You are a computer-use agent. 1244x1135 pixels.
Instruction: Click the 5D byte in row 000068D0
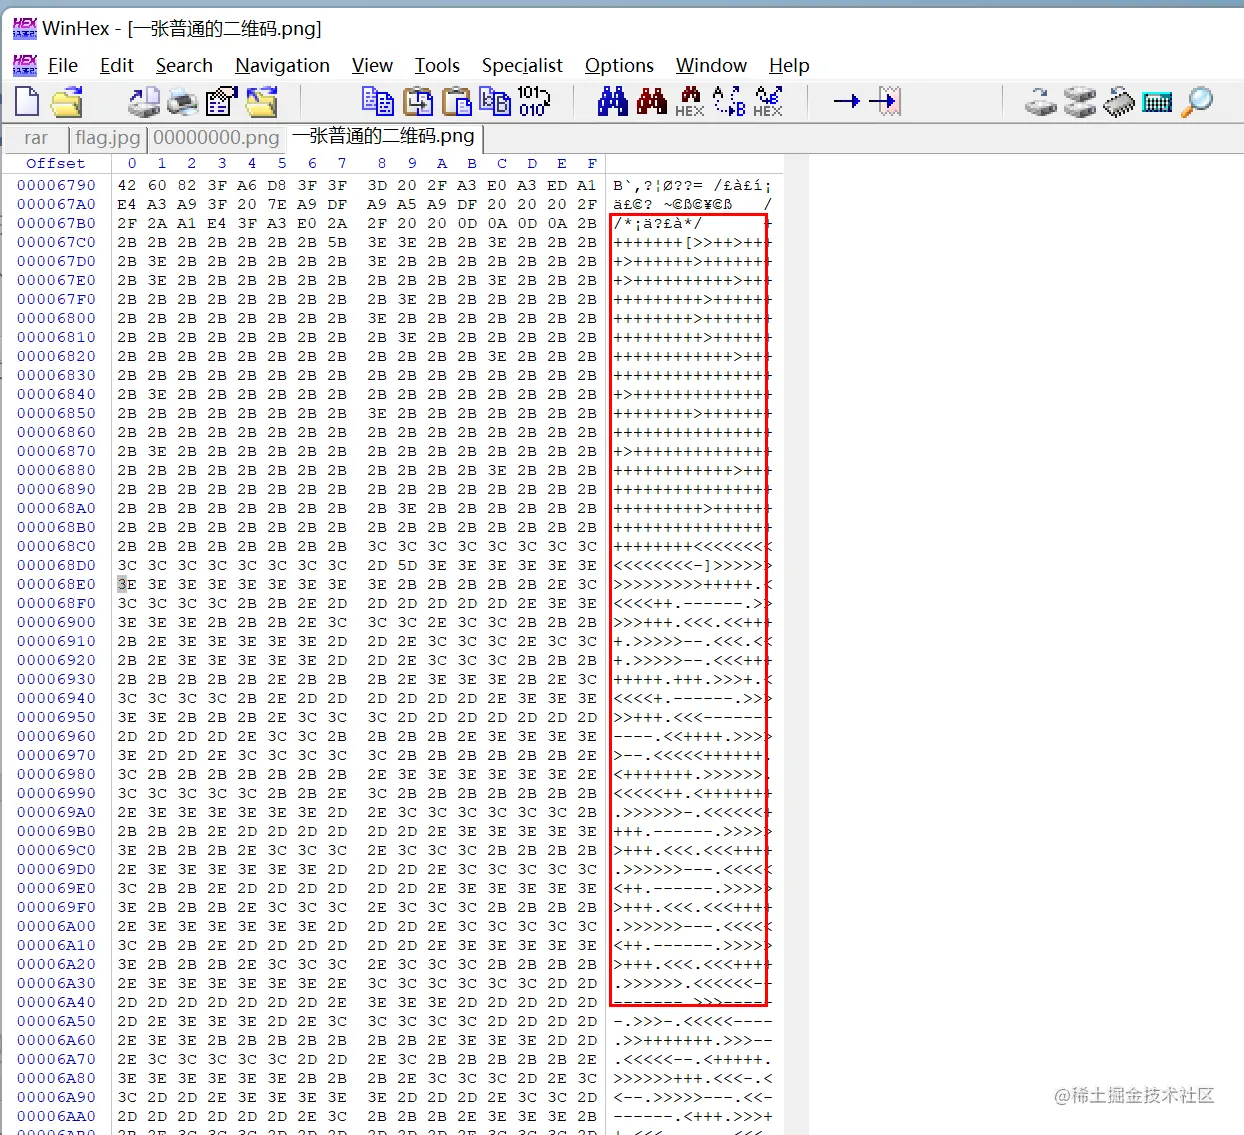pos(407,565)
